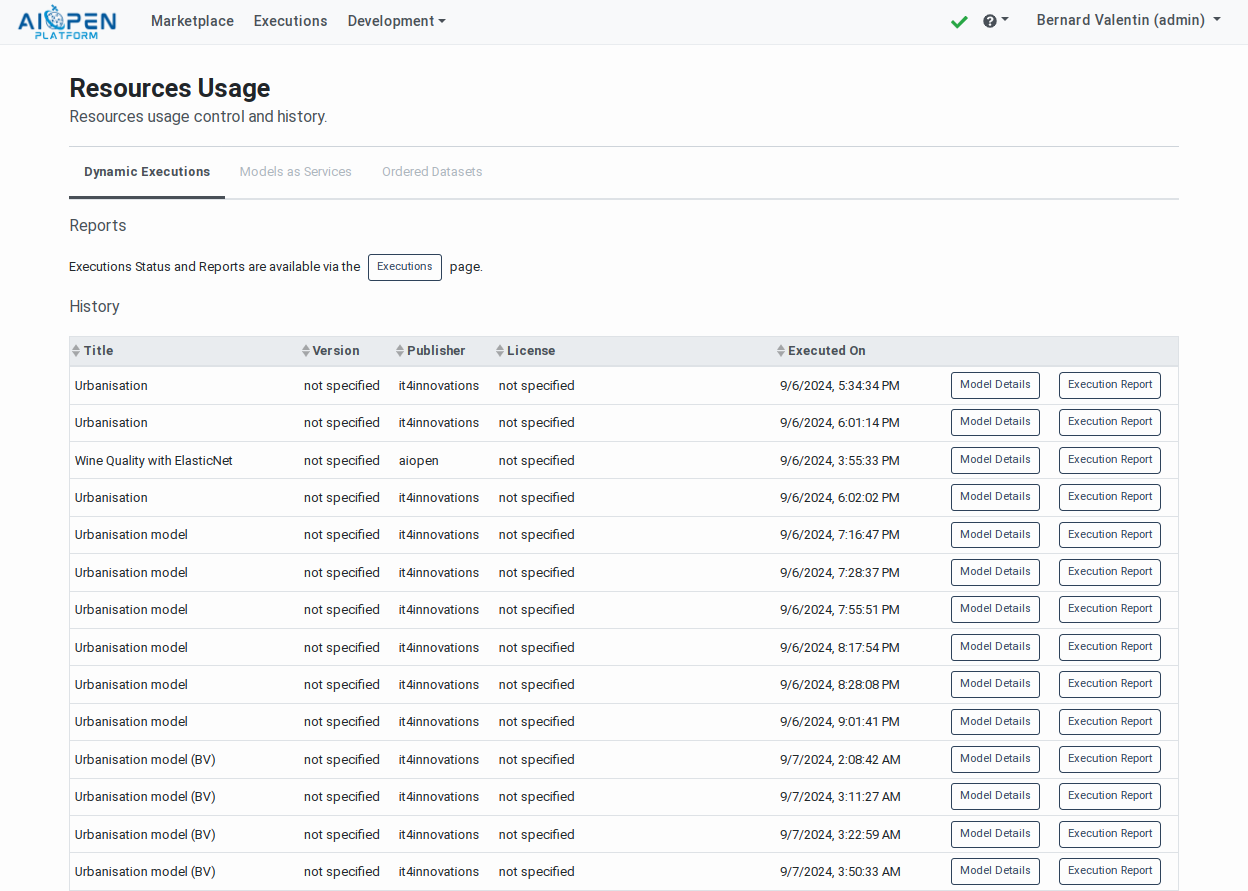Sort table by Publisher column
The image size is (1248, 891).
coord(435,351)
